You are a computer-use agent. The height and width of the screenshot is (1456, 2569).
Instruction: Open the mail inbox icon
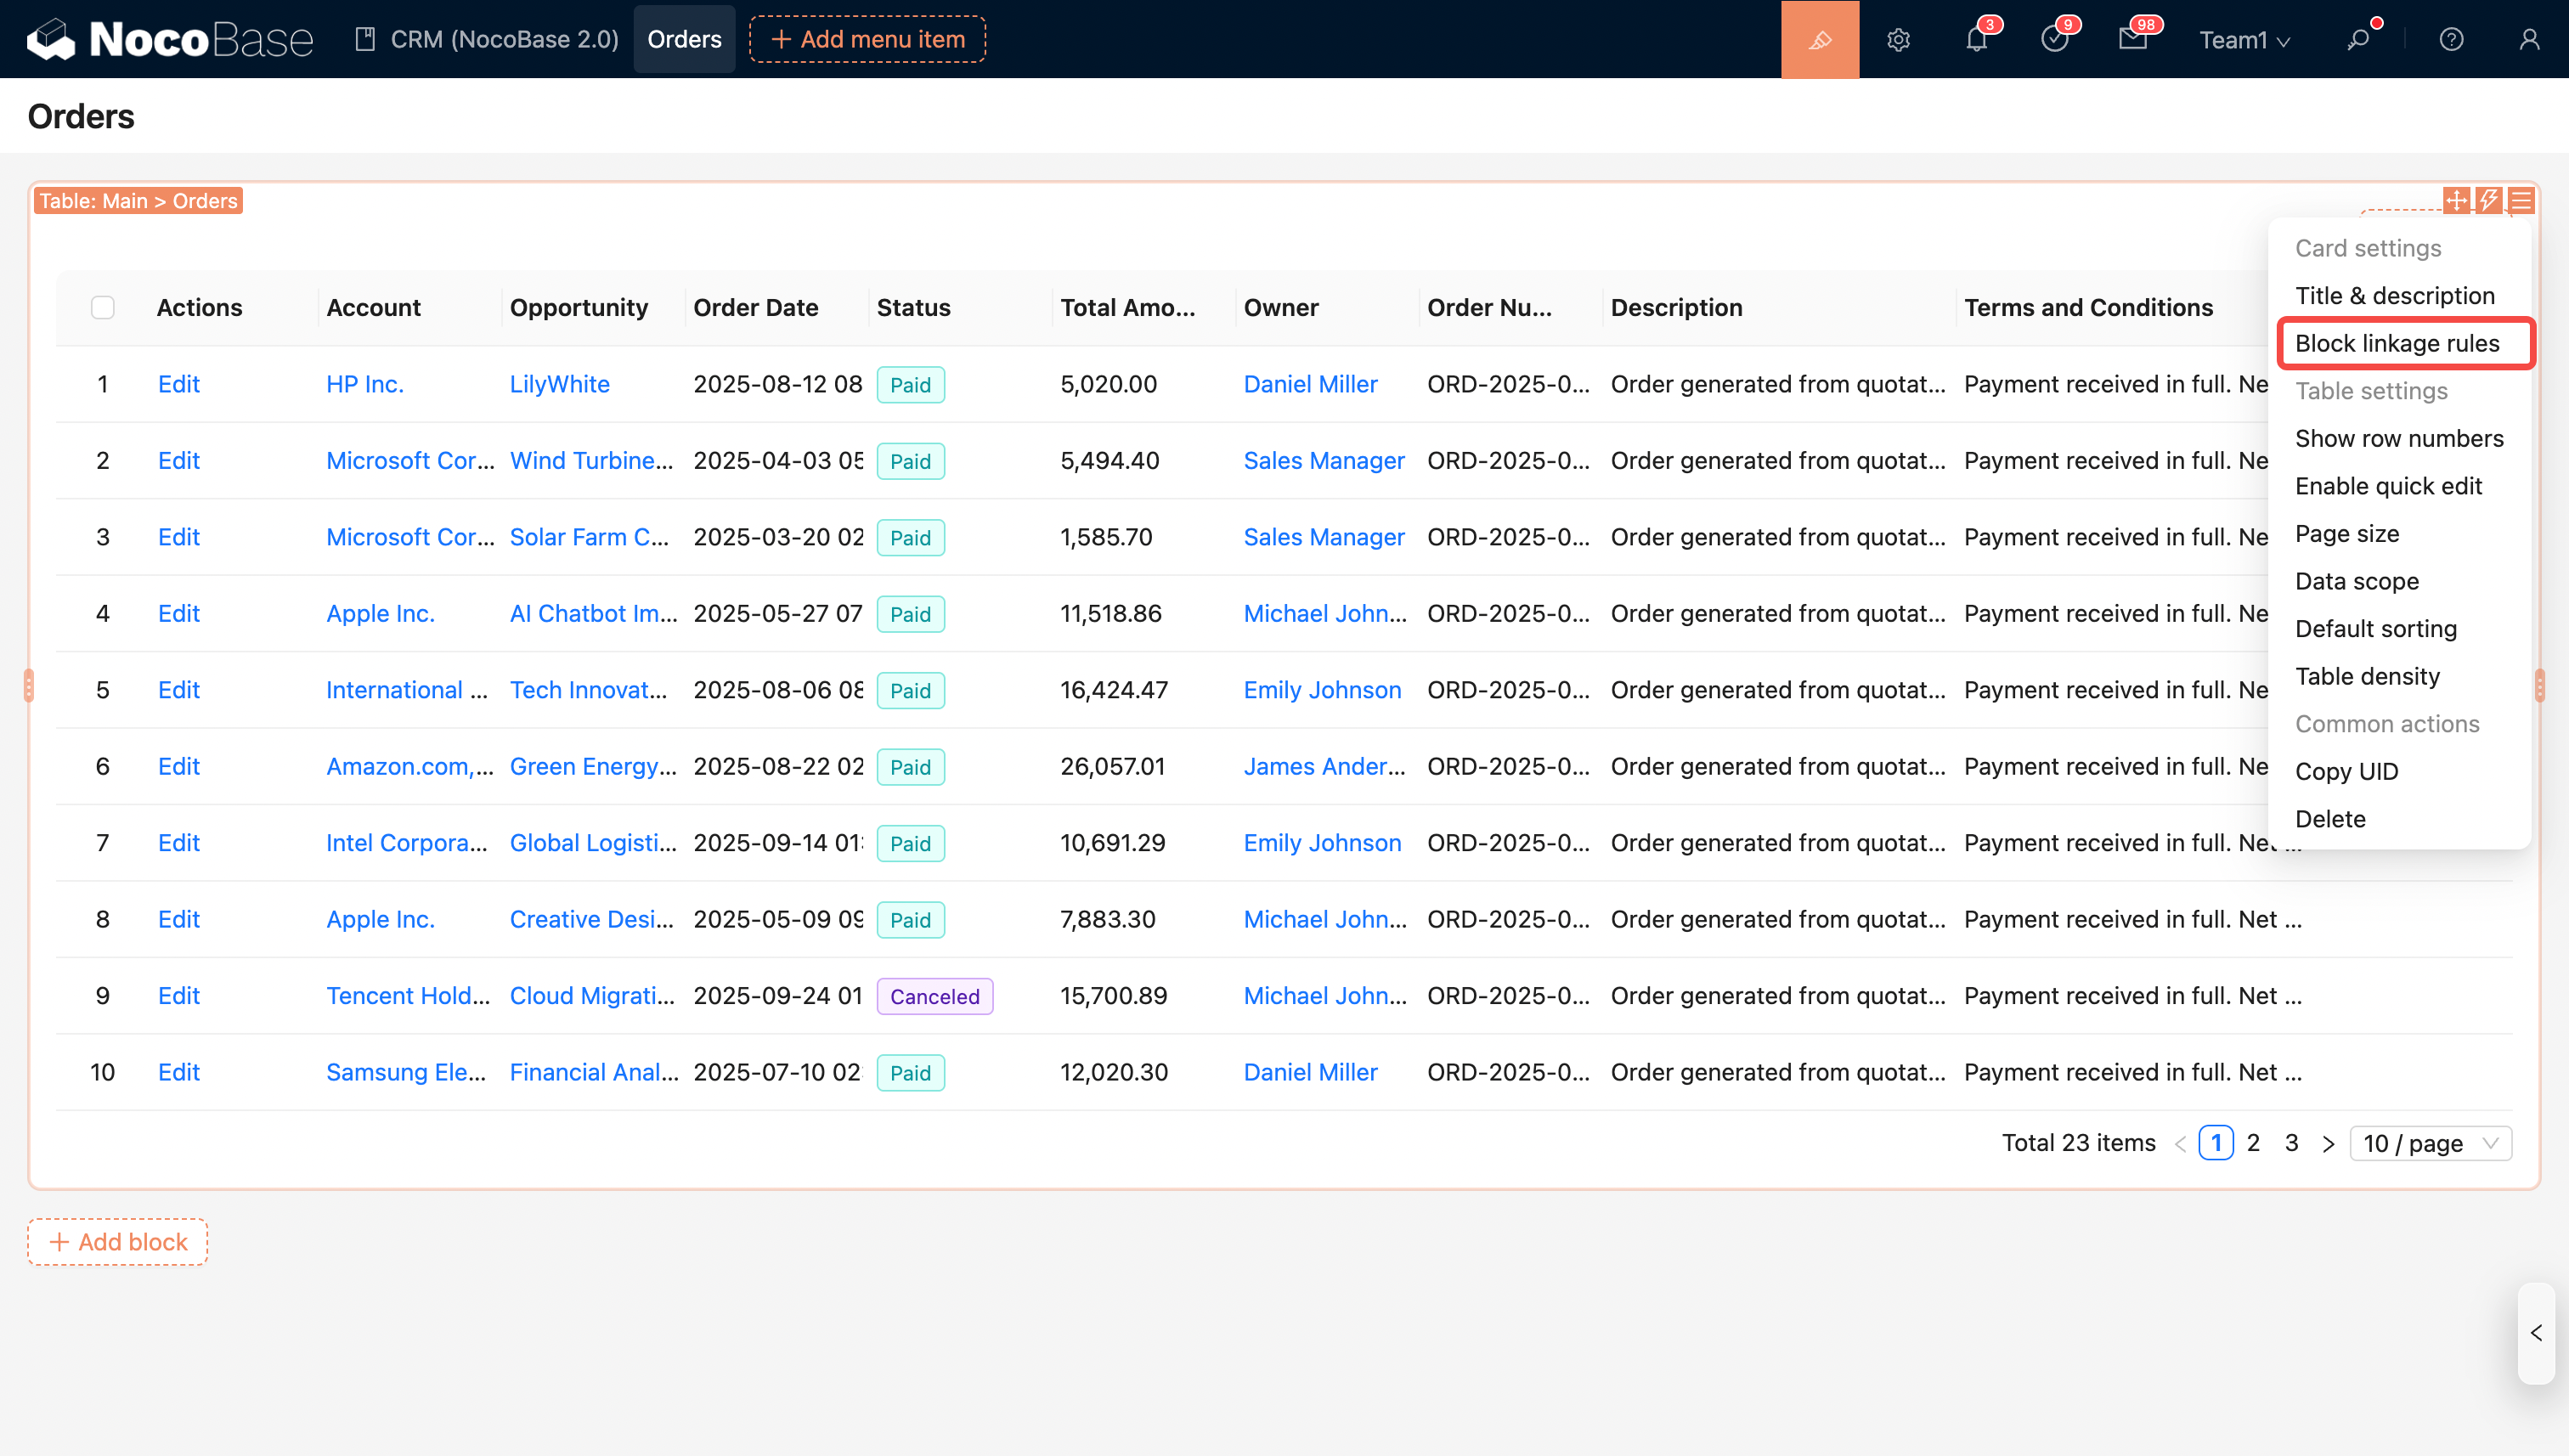tap(2132, 40)
